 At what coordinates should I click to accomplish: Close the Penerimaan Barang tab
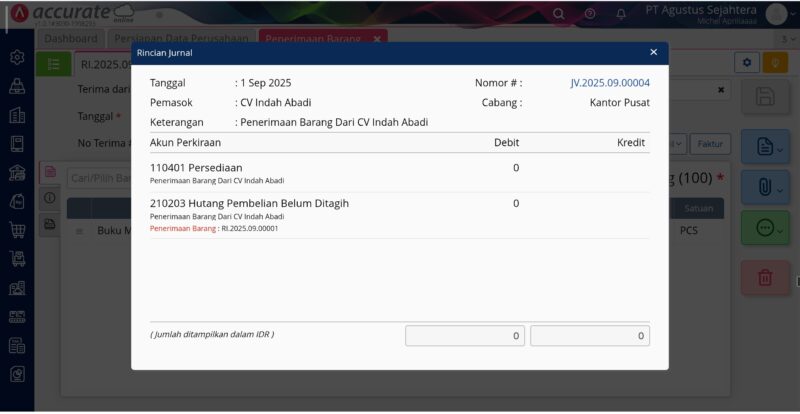tap(377, 38)
